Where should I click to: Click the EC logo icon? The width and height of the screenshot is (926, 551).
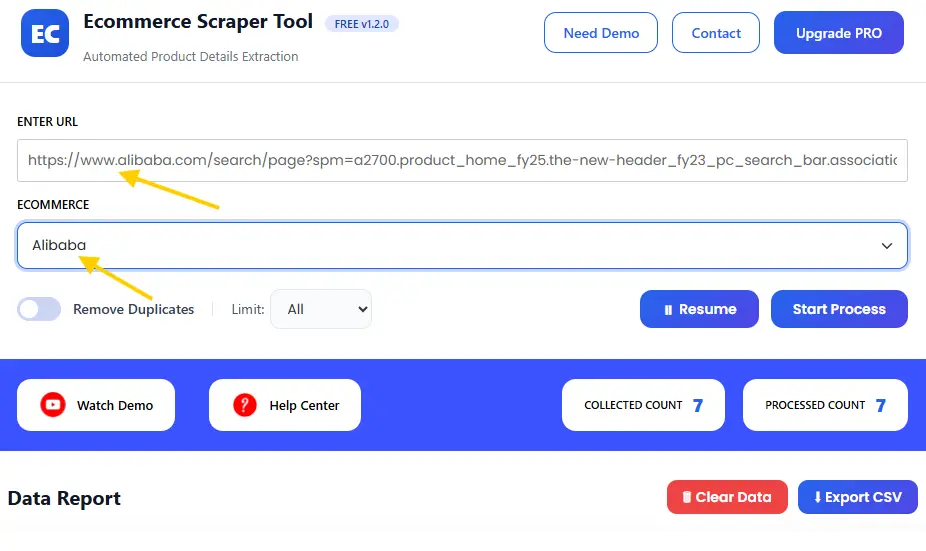coord(45,33)
